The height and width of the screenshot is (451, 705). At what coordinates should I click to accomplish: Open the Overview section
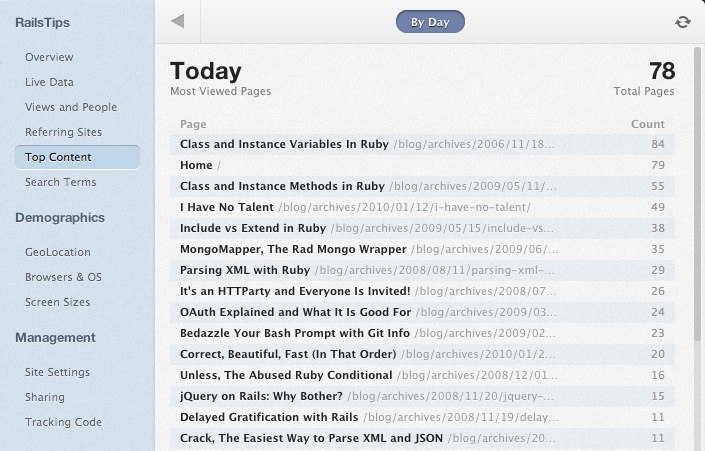pos(49,57)
